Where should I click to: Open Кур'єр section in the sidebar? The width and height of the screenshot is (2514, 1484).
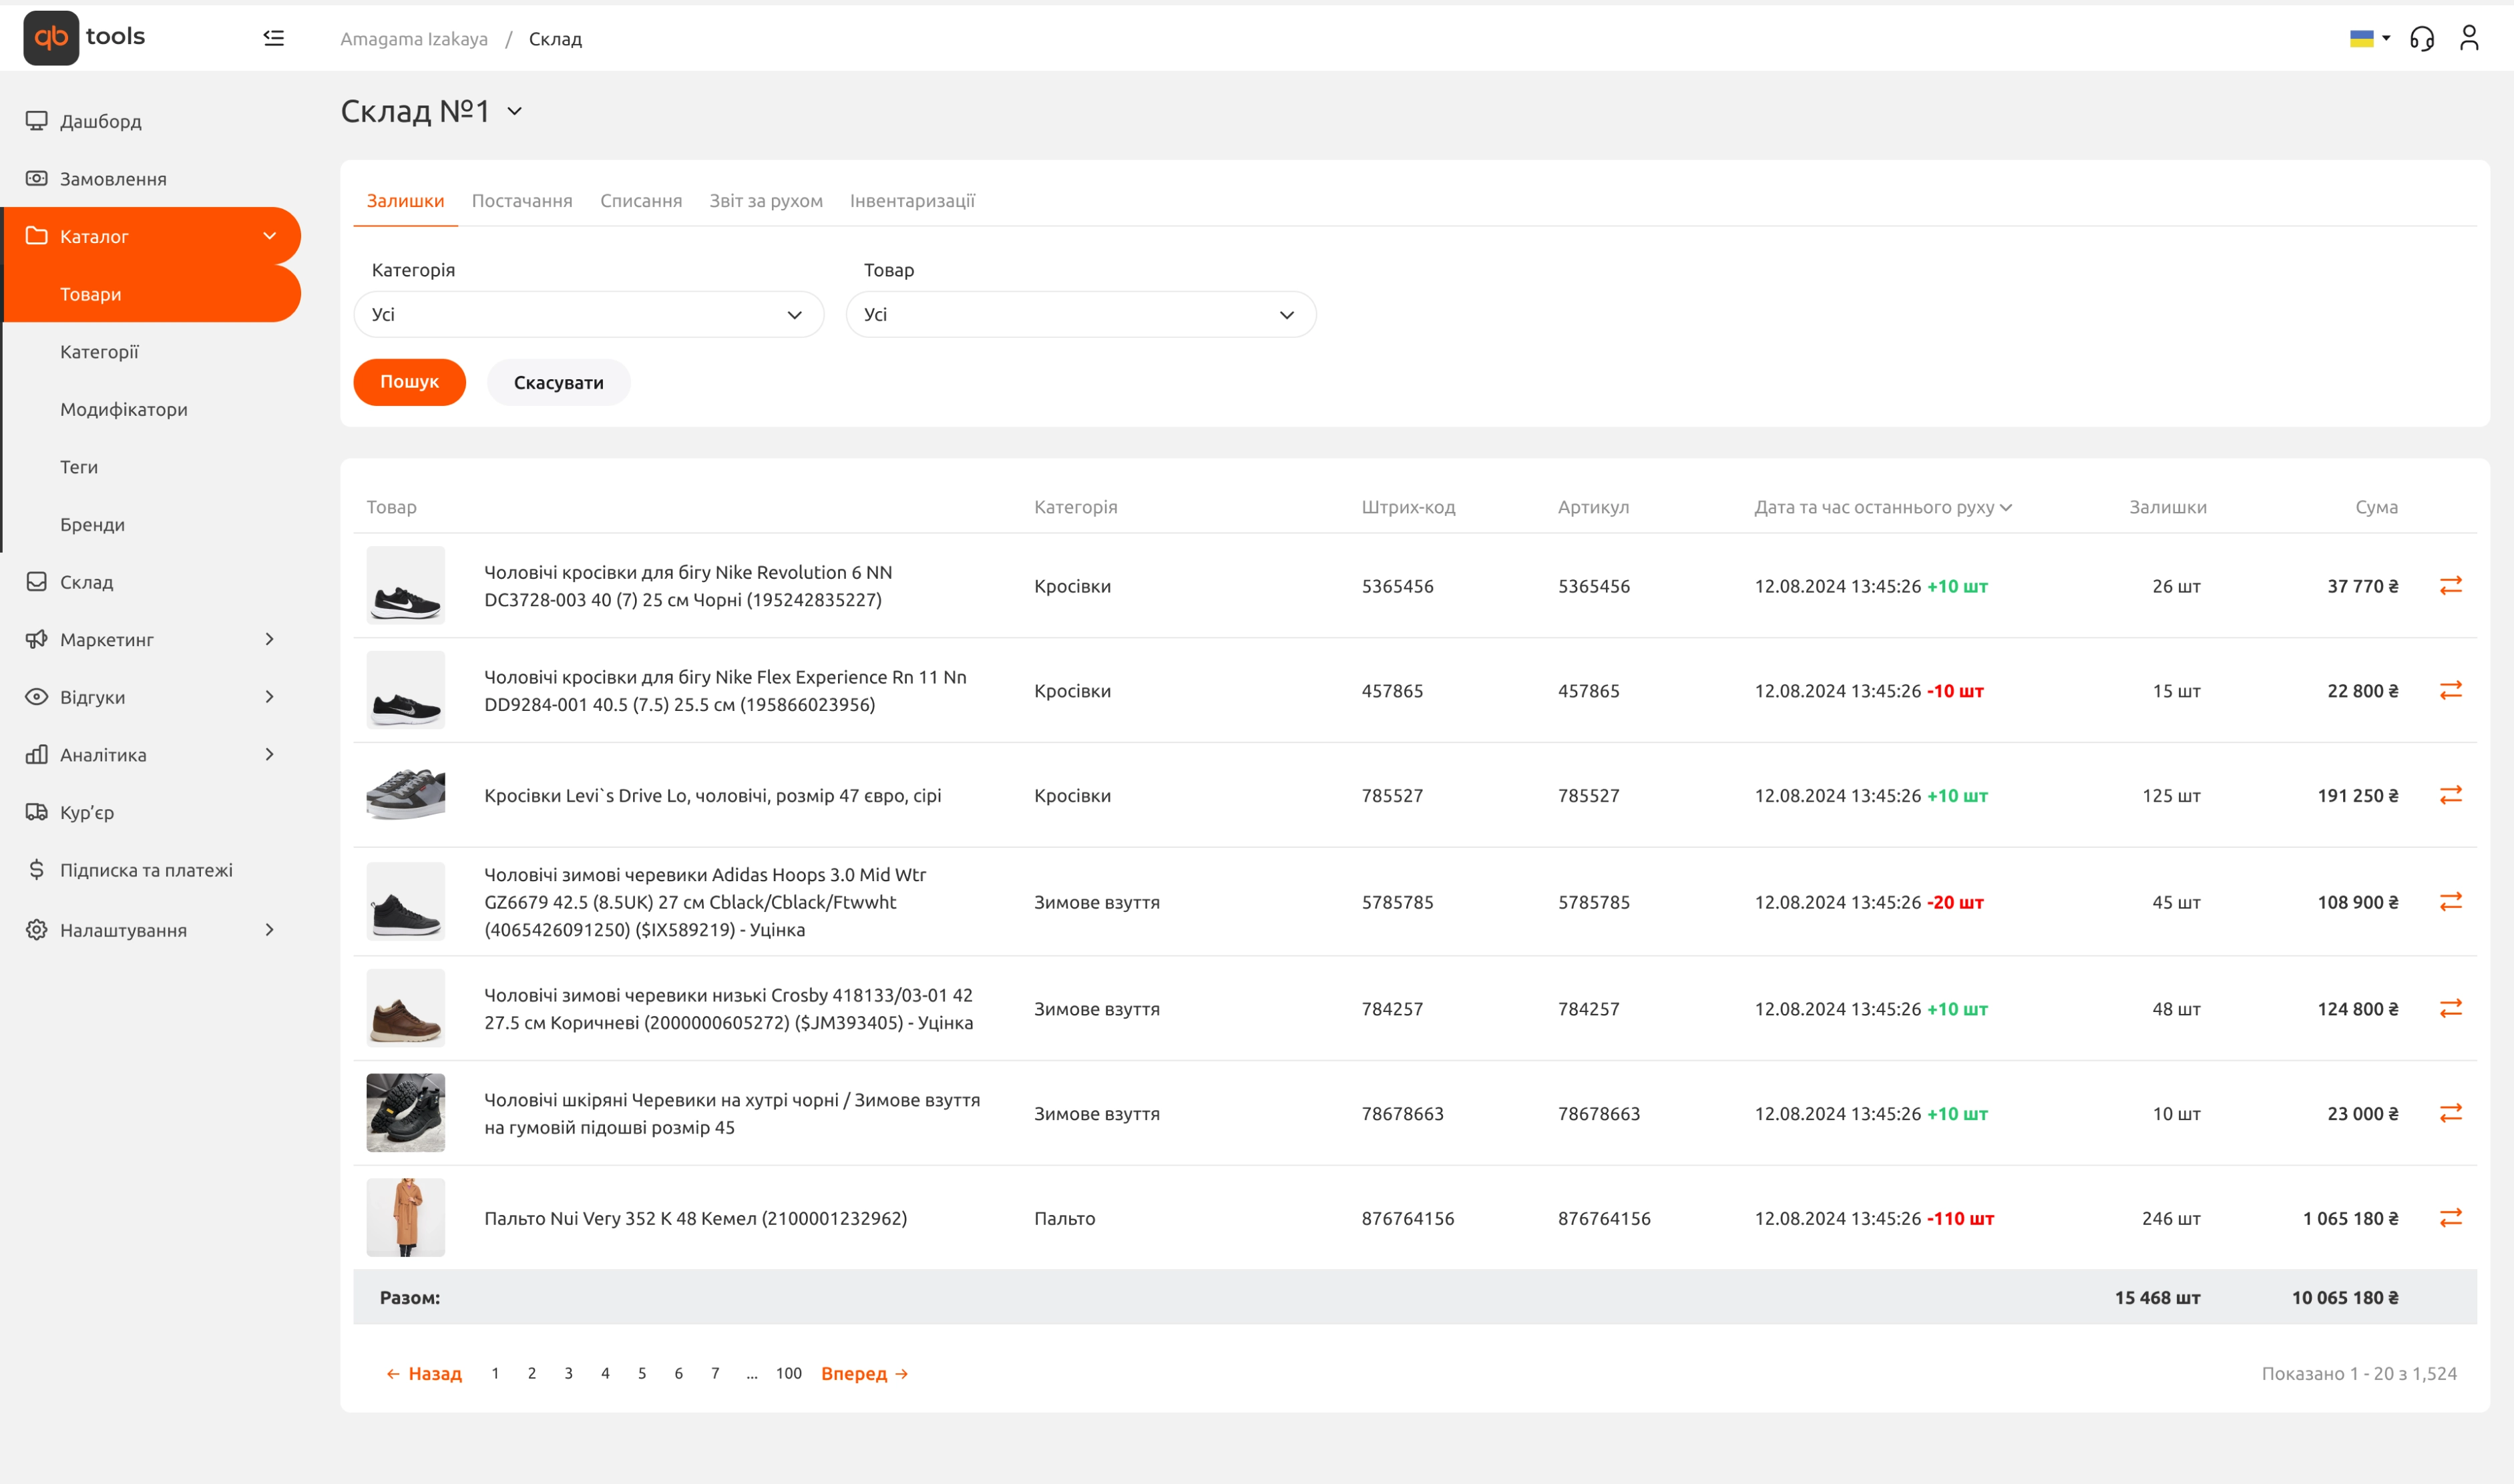(87, 812)
